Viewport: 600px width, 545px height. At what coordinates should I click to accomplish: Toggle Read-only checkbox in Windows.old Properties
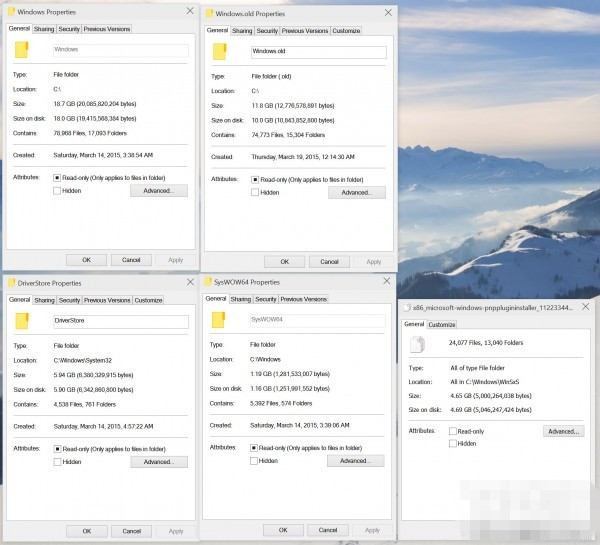point(256,180)
